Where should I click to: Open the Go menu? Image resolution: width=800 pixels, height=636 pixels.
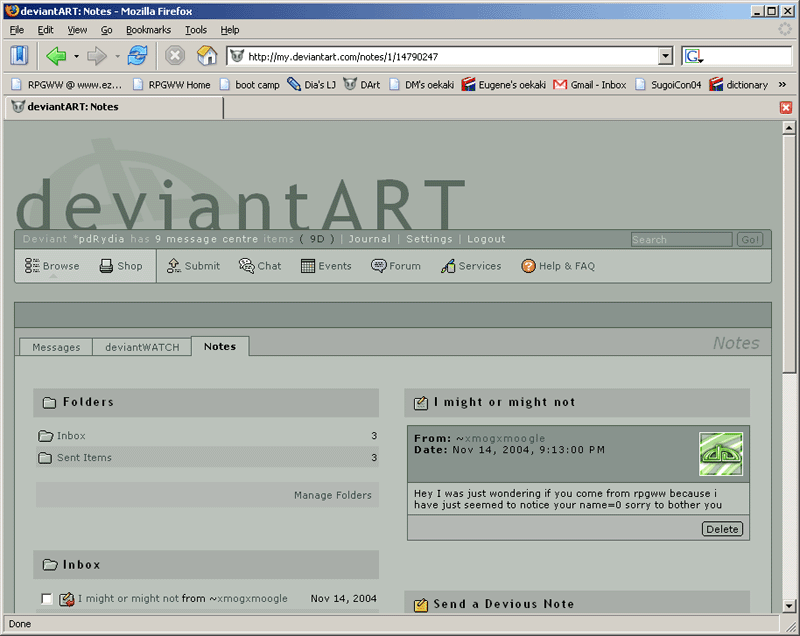106,30
